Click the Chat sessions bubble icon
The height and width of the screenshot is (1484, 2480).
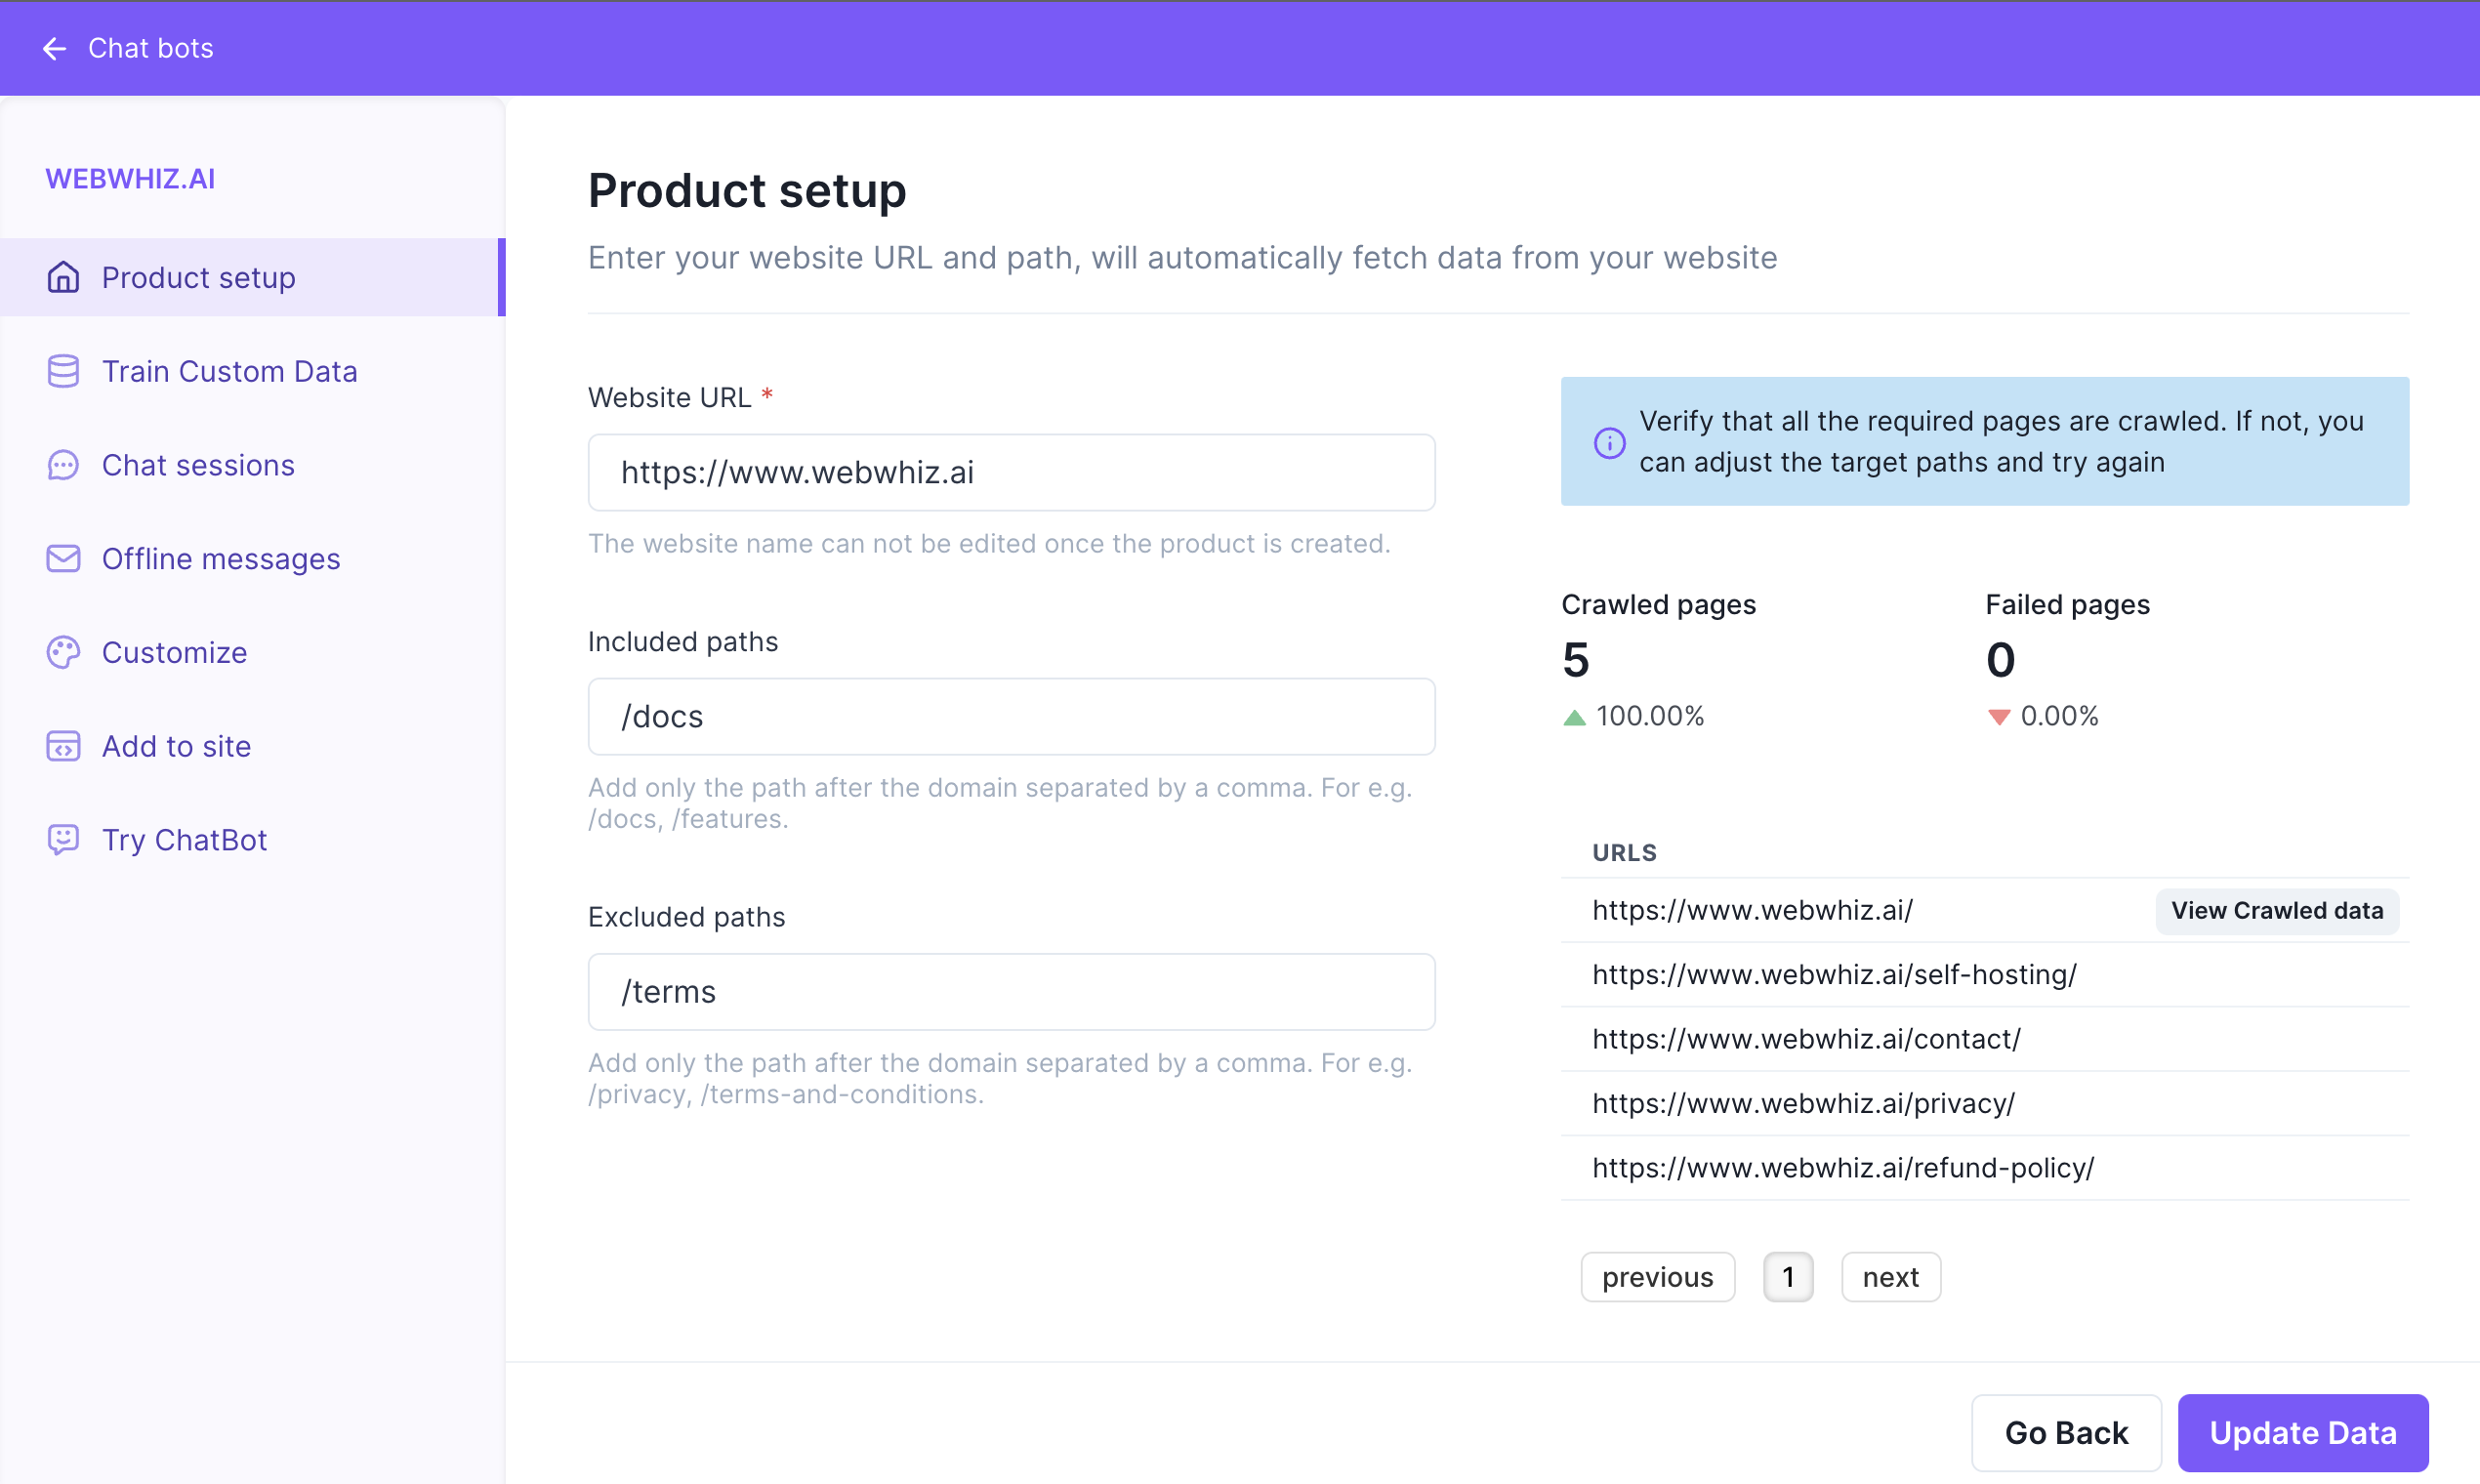(x=63, y=465)
